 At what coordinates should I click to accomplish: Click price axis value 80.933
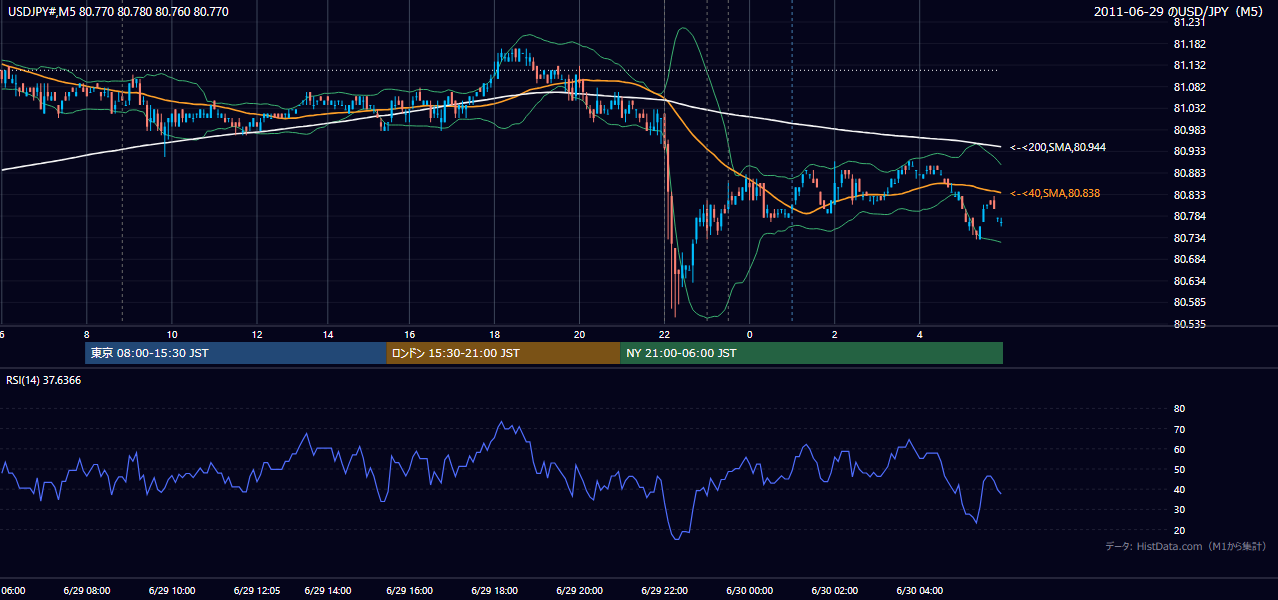tap(1189, 151)
